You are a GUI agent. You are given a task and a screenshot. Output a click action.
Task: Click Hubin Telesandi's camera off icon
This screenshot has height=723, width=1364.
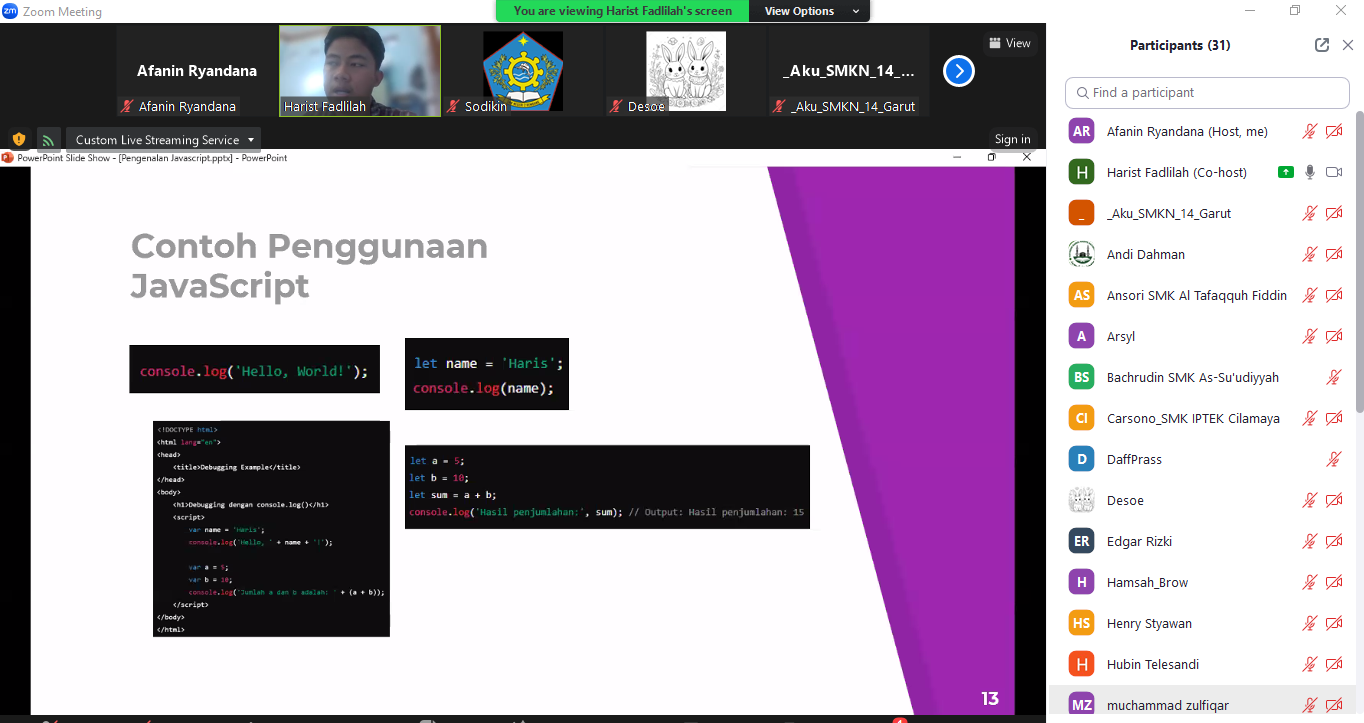point(1334,664)
